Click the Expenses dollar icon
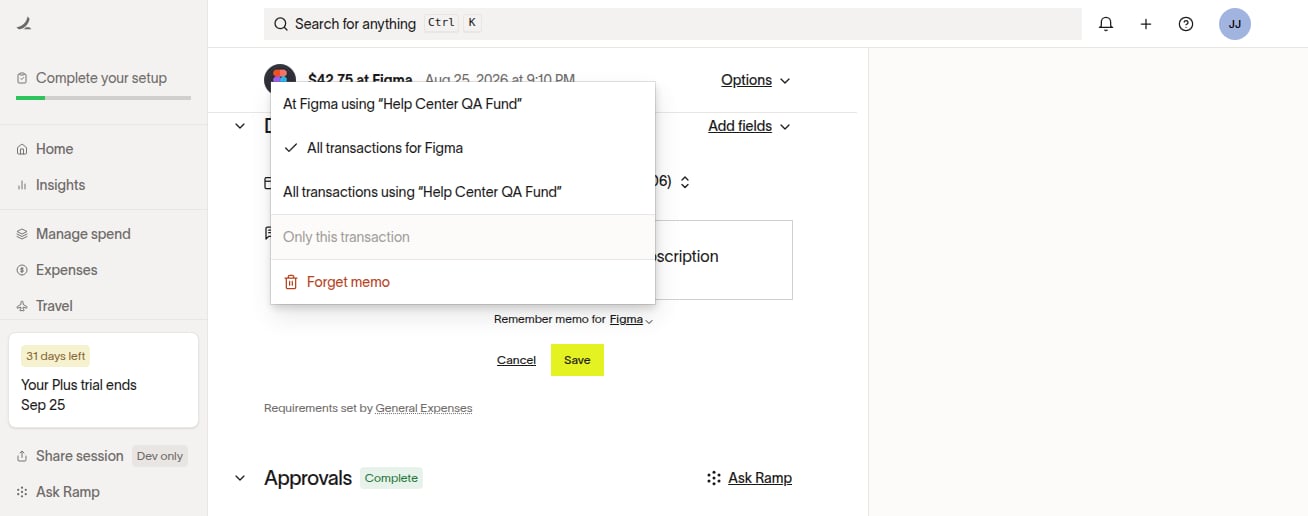This screenshot has width=1308, height=516. click(x=22, y=270)
